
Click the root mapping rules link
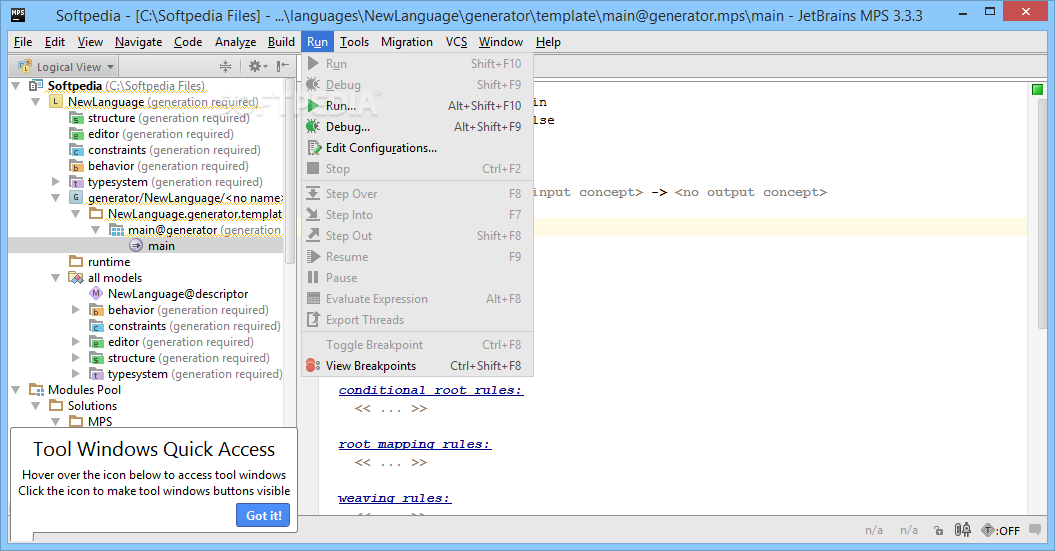click(414, 444)
